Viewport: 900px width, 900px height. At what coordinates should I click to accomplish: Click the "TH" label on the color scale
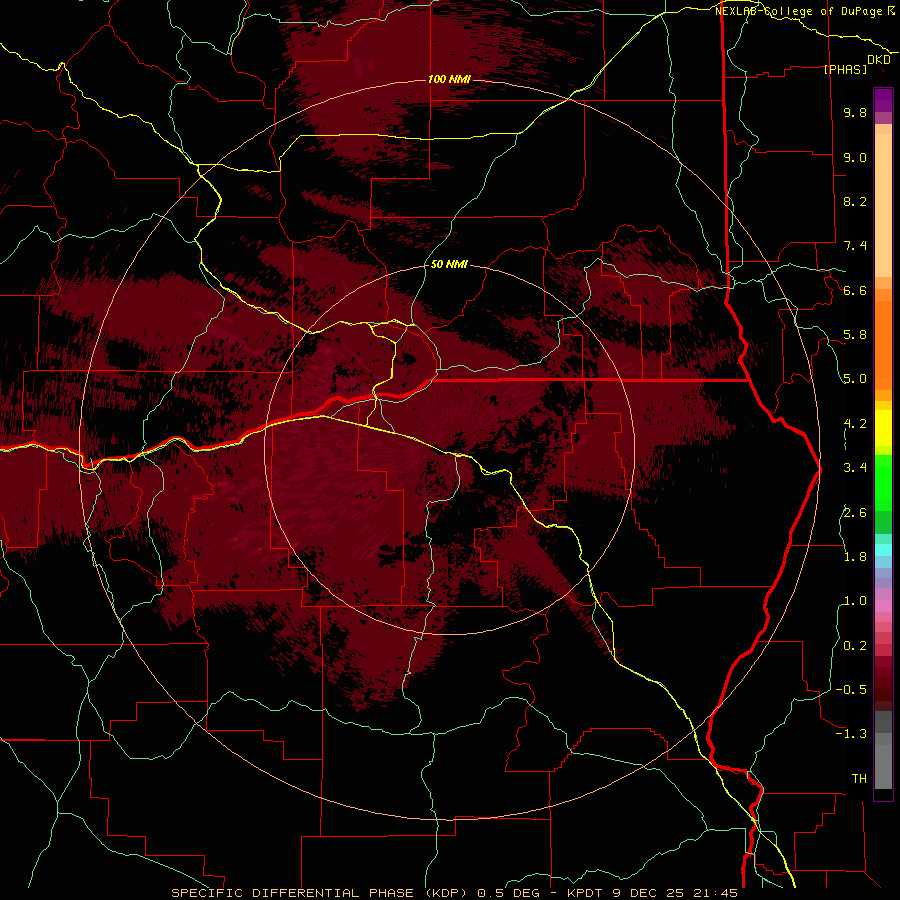(x=859, y=779)
